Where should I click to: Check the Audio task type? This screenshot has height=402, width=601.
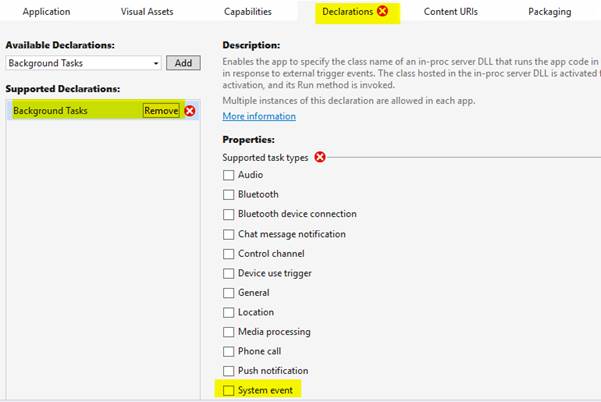tap(229, 175)
